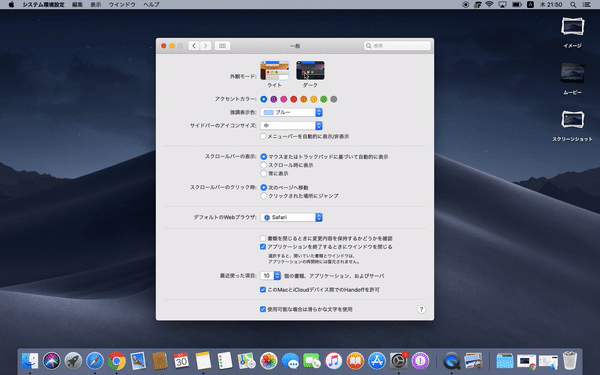Open Calendar showing 30 in Dock
Image resolution: width=600 pixels, height=375 pixels.
point(181,361)
